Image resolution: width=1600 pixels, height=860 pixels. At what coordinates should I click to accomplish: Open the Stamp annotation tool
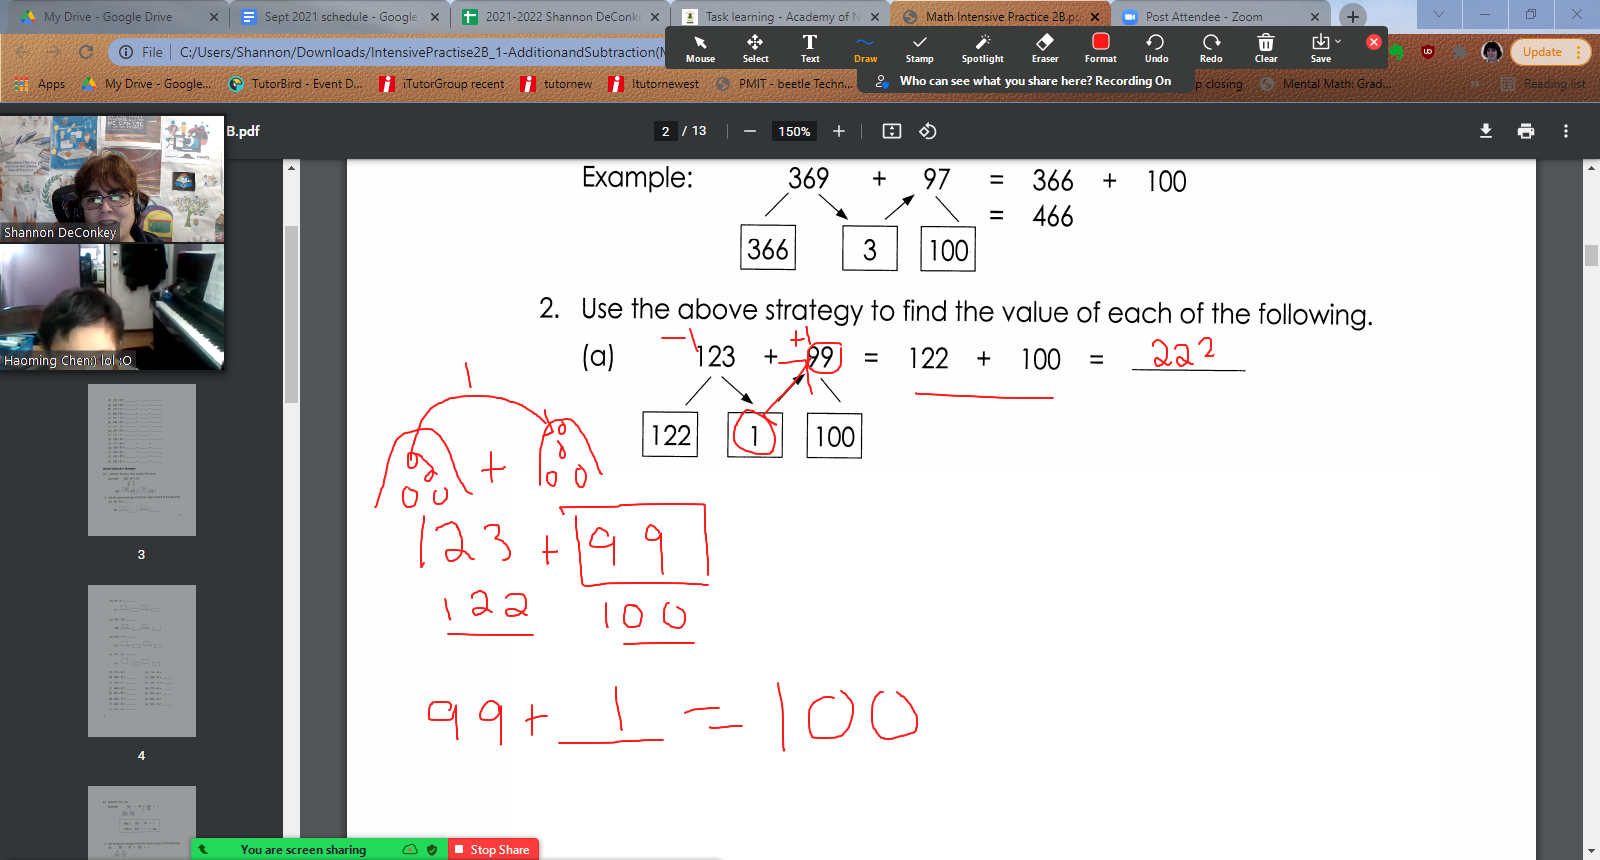919,48
